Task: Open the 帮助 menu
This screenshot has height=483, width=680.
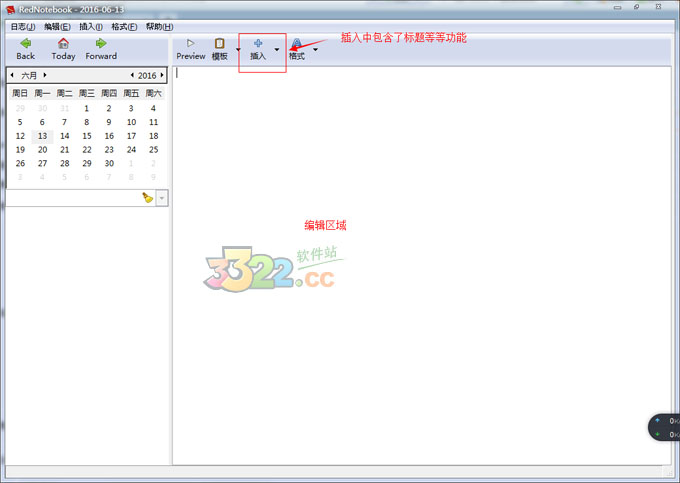Action: tap(159, 26)
